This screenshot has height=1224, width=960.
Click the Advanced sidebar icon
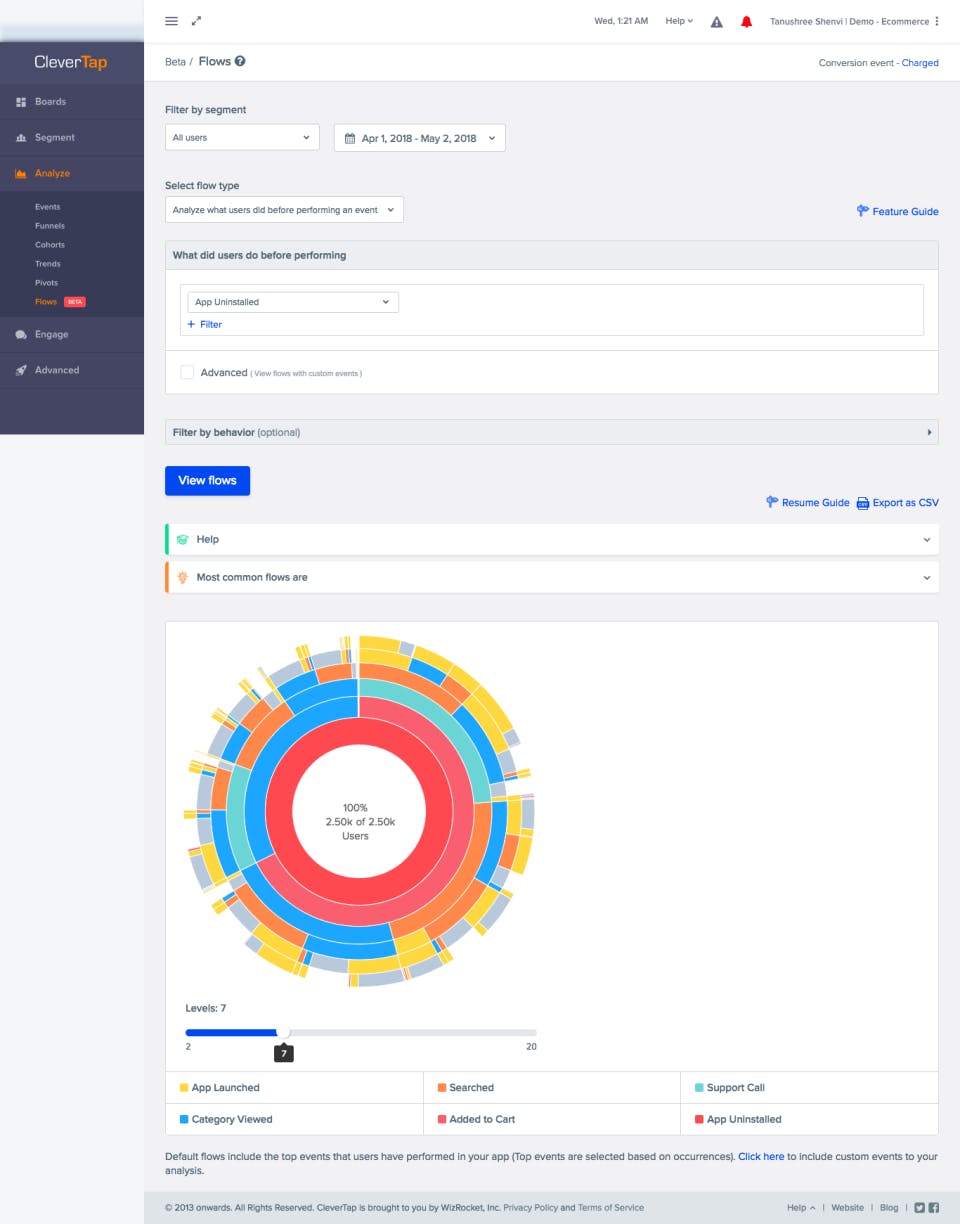(x=21, y=369)
